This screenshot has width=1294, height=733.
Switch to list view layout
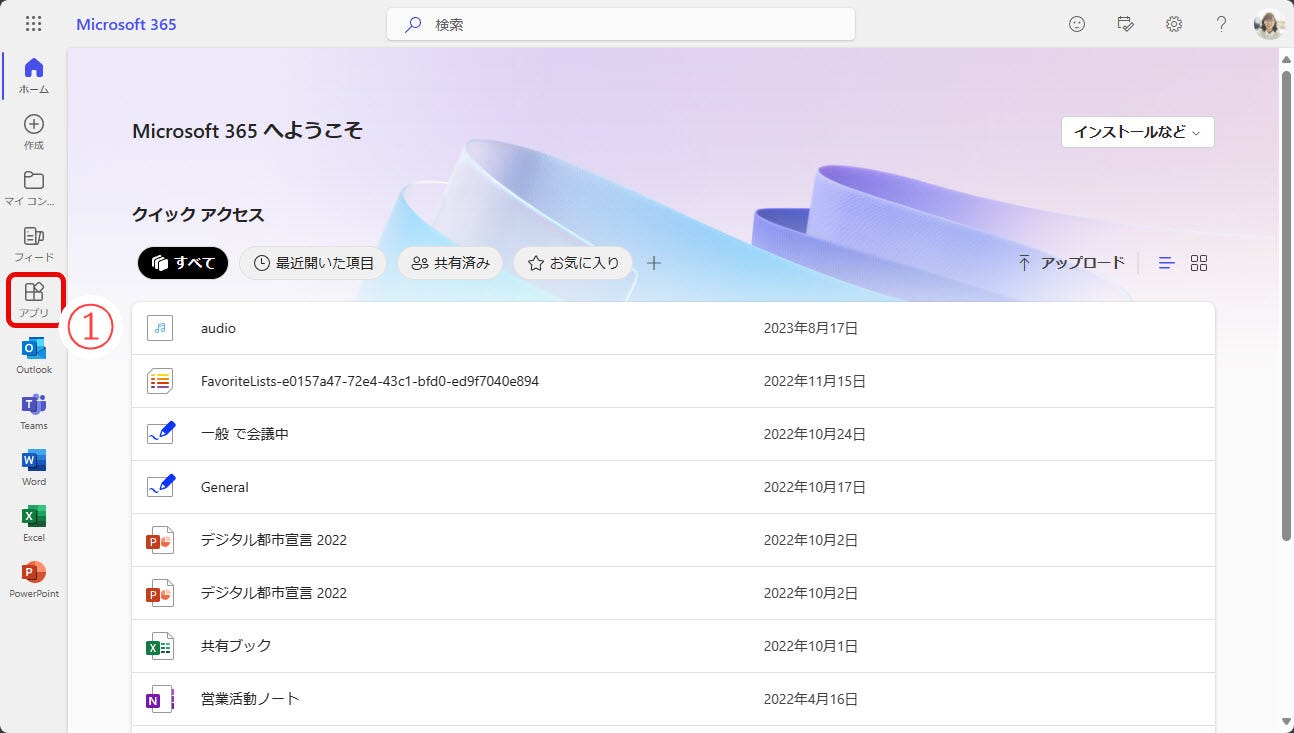(x=1166, y=263)
